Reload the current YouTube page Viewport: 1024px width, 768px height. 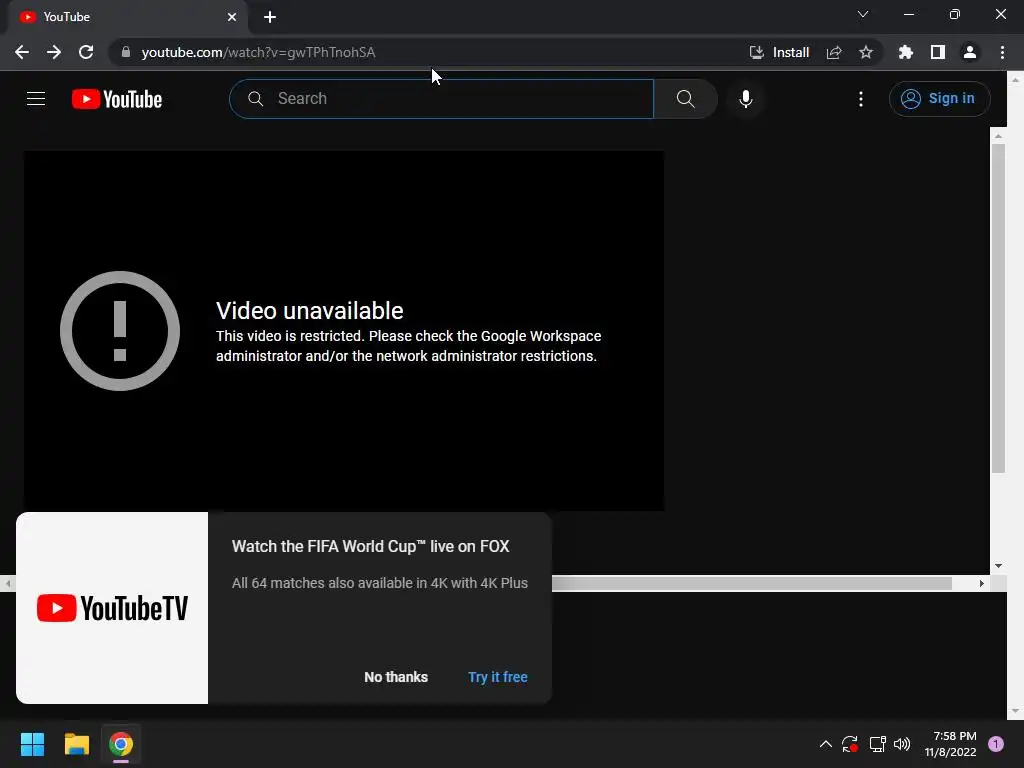pos(86,52)
